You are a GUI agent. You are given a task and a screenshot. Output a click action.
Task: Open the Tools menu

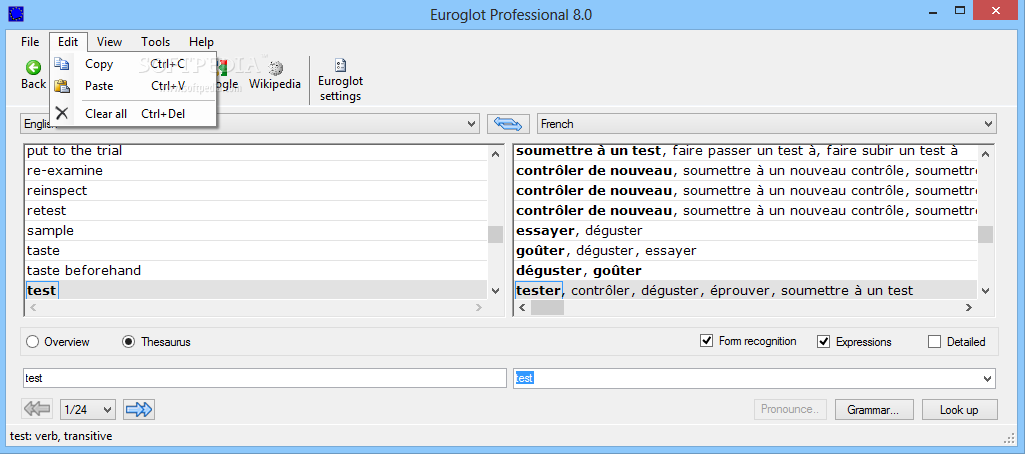point(156,42)
